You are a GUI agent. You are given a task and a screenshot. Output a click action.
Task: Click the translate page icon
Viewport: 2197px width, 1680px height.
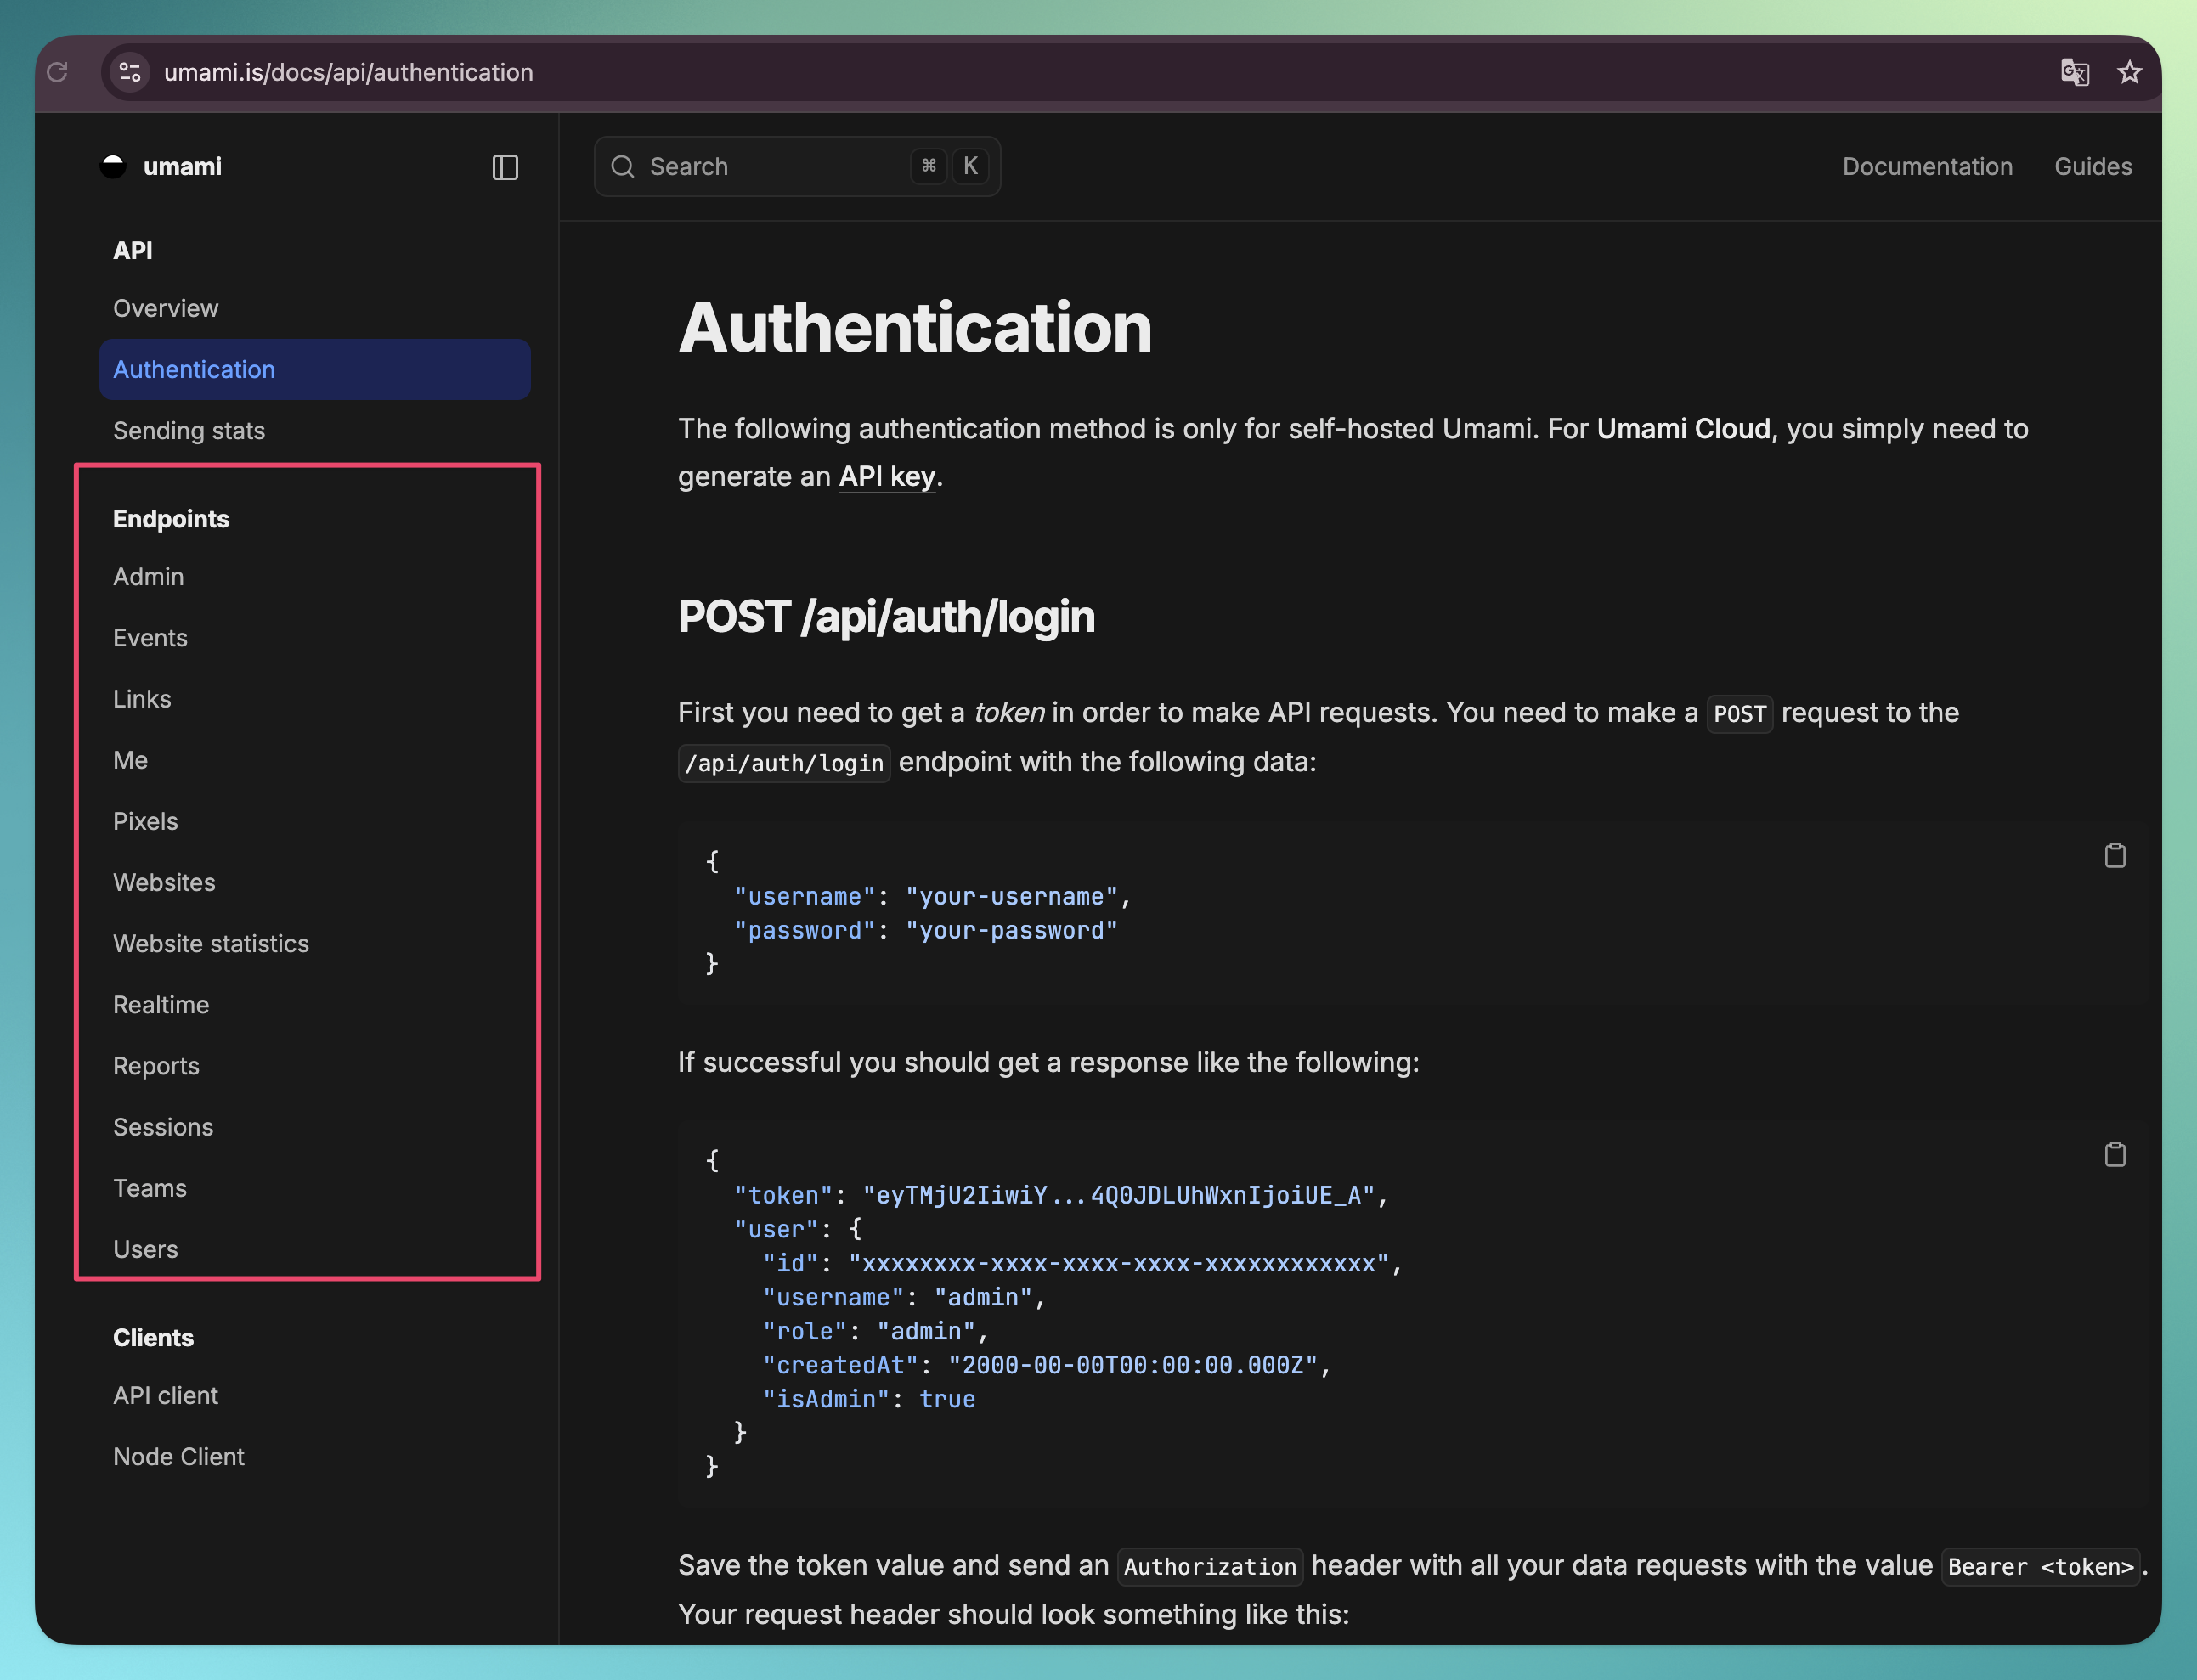click(x=2074, y=72)
